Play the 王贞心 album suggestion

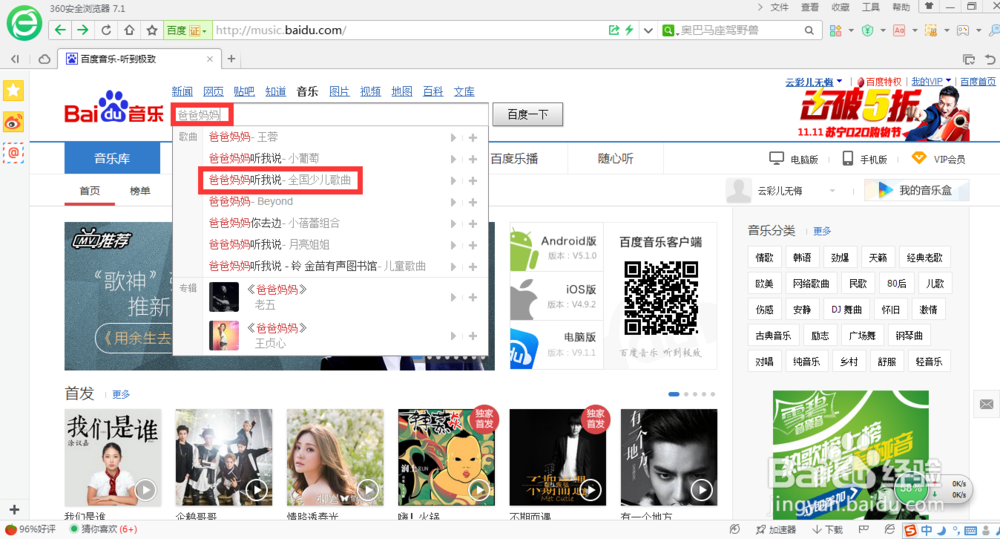point(453,336)
